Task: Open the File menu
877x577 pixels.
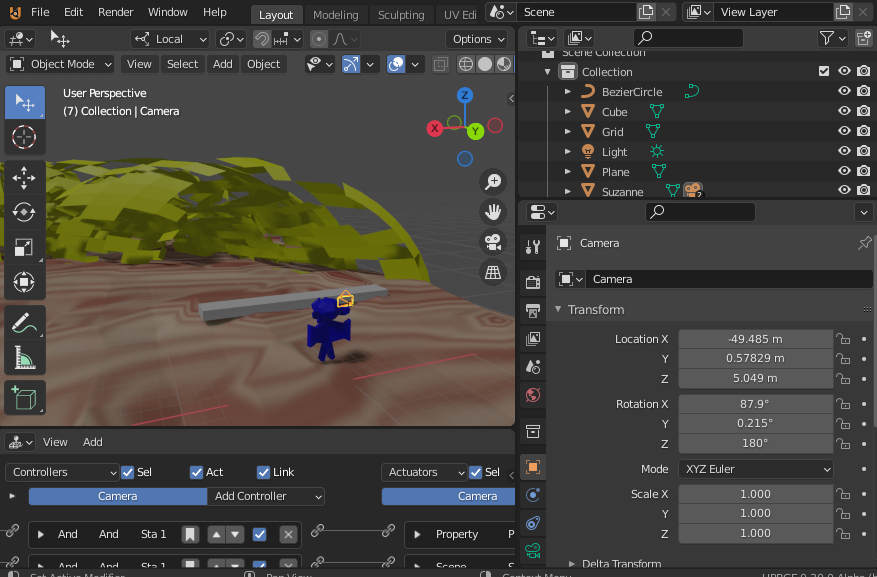Action: (40, 12)
